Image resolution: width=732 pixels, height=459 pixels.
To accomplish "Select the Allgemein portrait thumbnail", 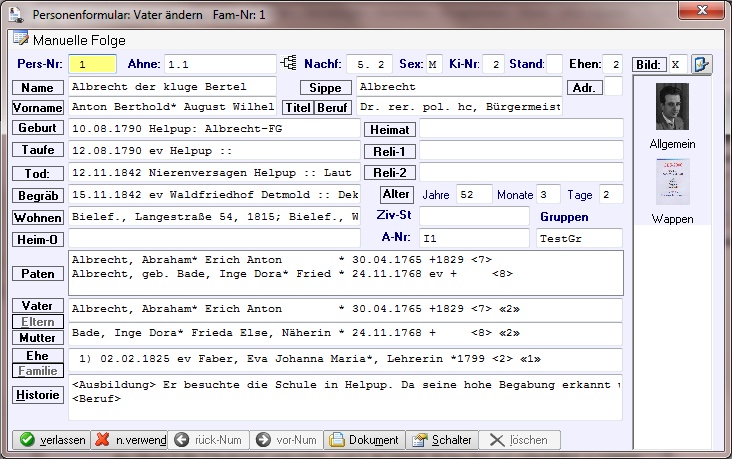I will [672, 107].
